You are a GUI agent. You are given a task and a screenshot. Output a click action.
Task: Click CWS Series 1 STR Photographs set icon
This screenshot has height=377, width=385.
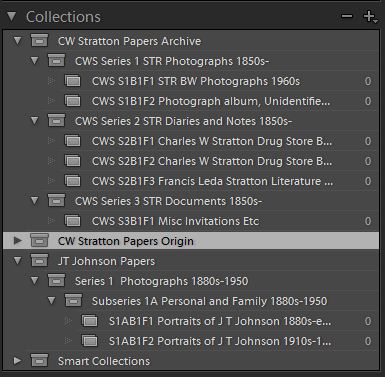coord(57,61)
